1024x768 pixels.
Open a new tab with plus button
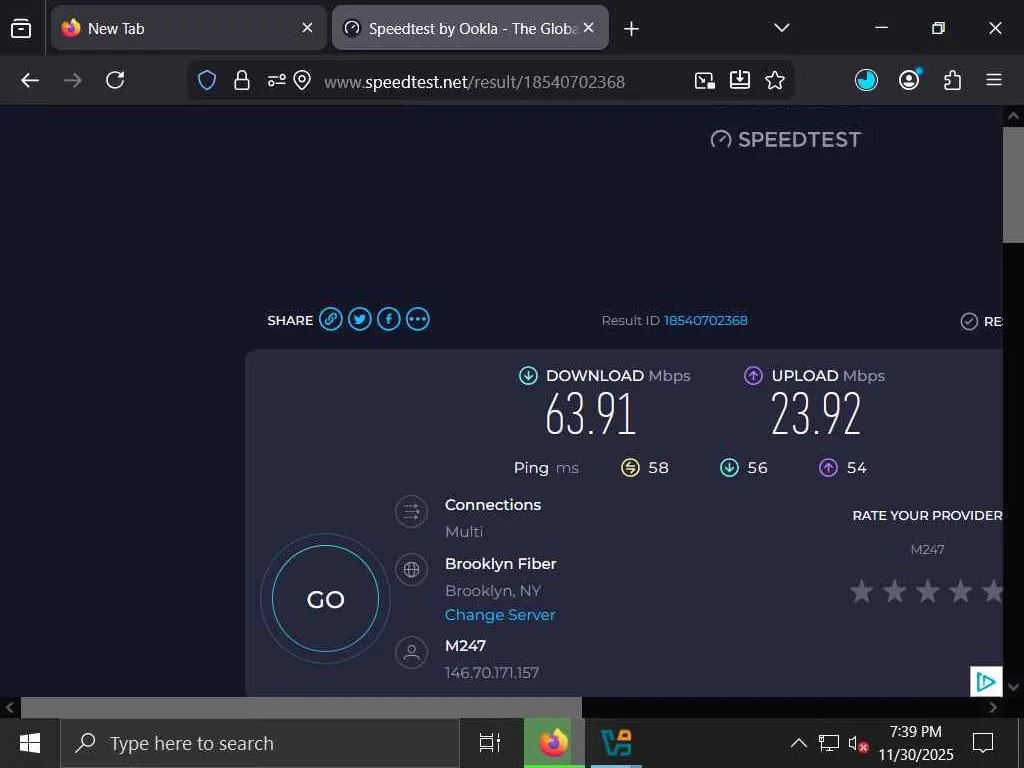click(x=631, y=29)
